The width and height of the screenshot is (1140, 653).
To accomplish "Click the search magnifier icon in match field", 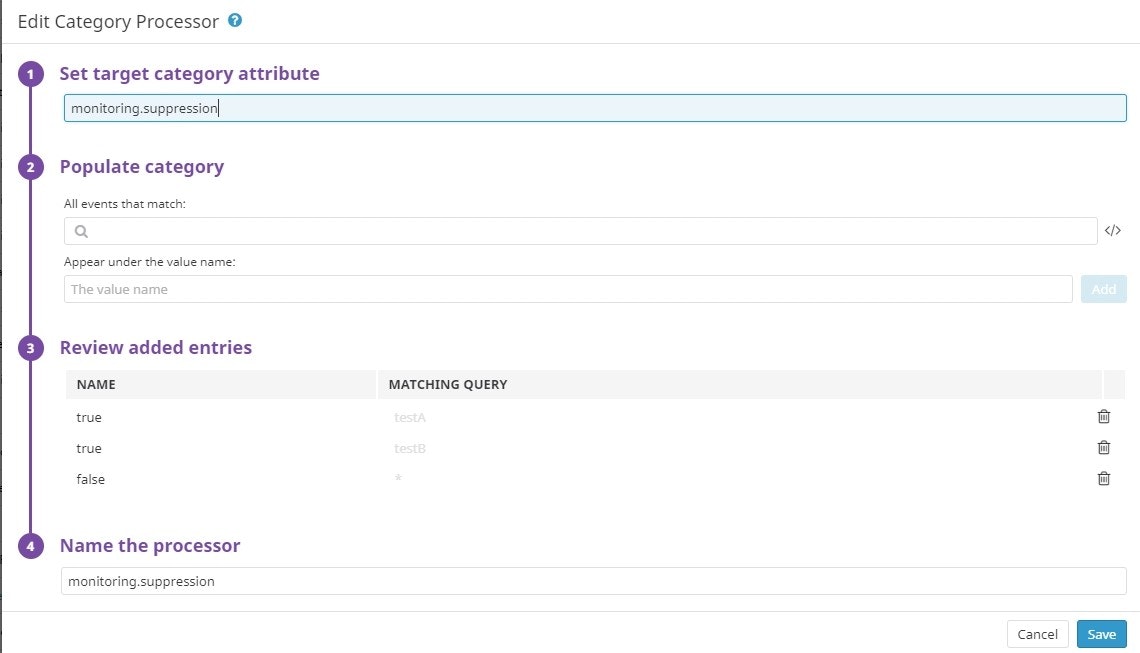I will click(81, 231).
